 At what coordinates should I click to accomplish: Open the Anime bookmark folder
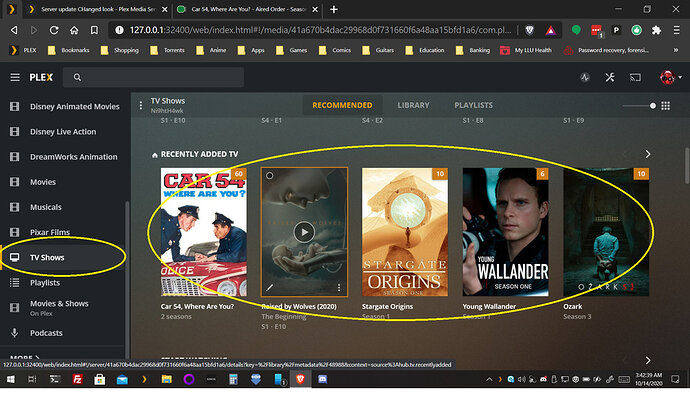[211, 50]
